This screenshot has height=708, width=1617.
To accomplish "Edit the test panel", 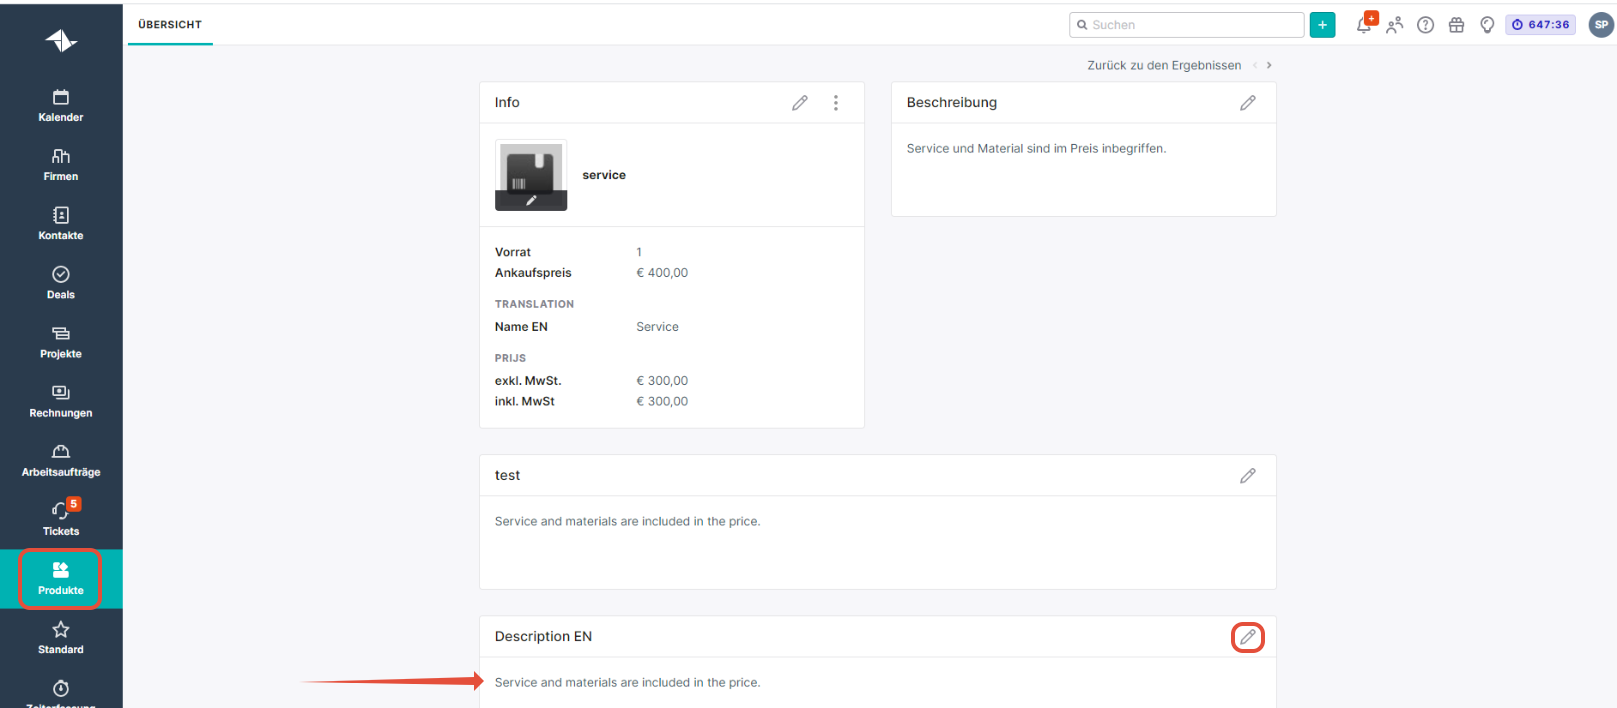I will [1248, 476].
